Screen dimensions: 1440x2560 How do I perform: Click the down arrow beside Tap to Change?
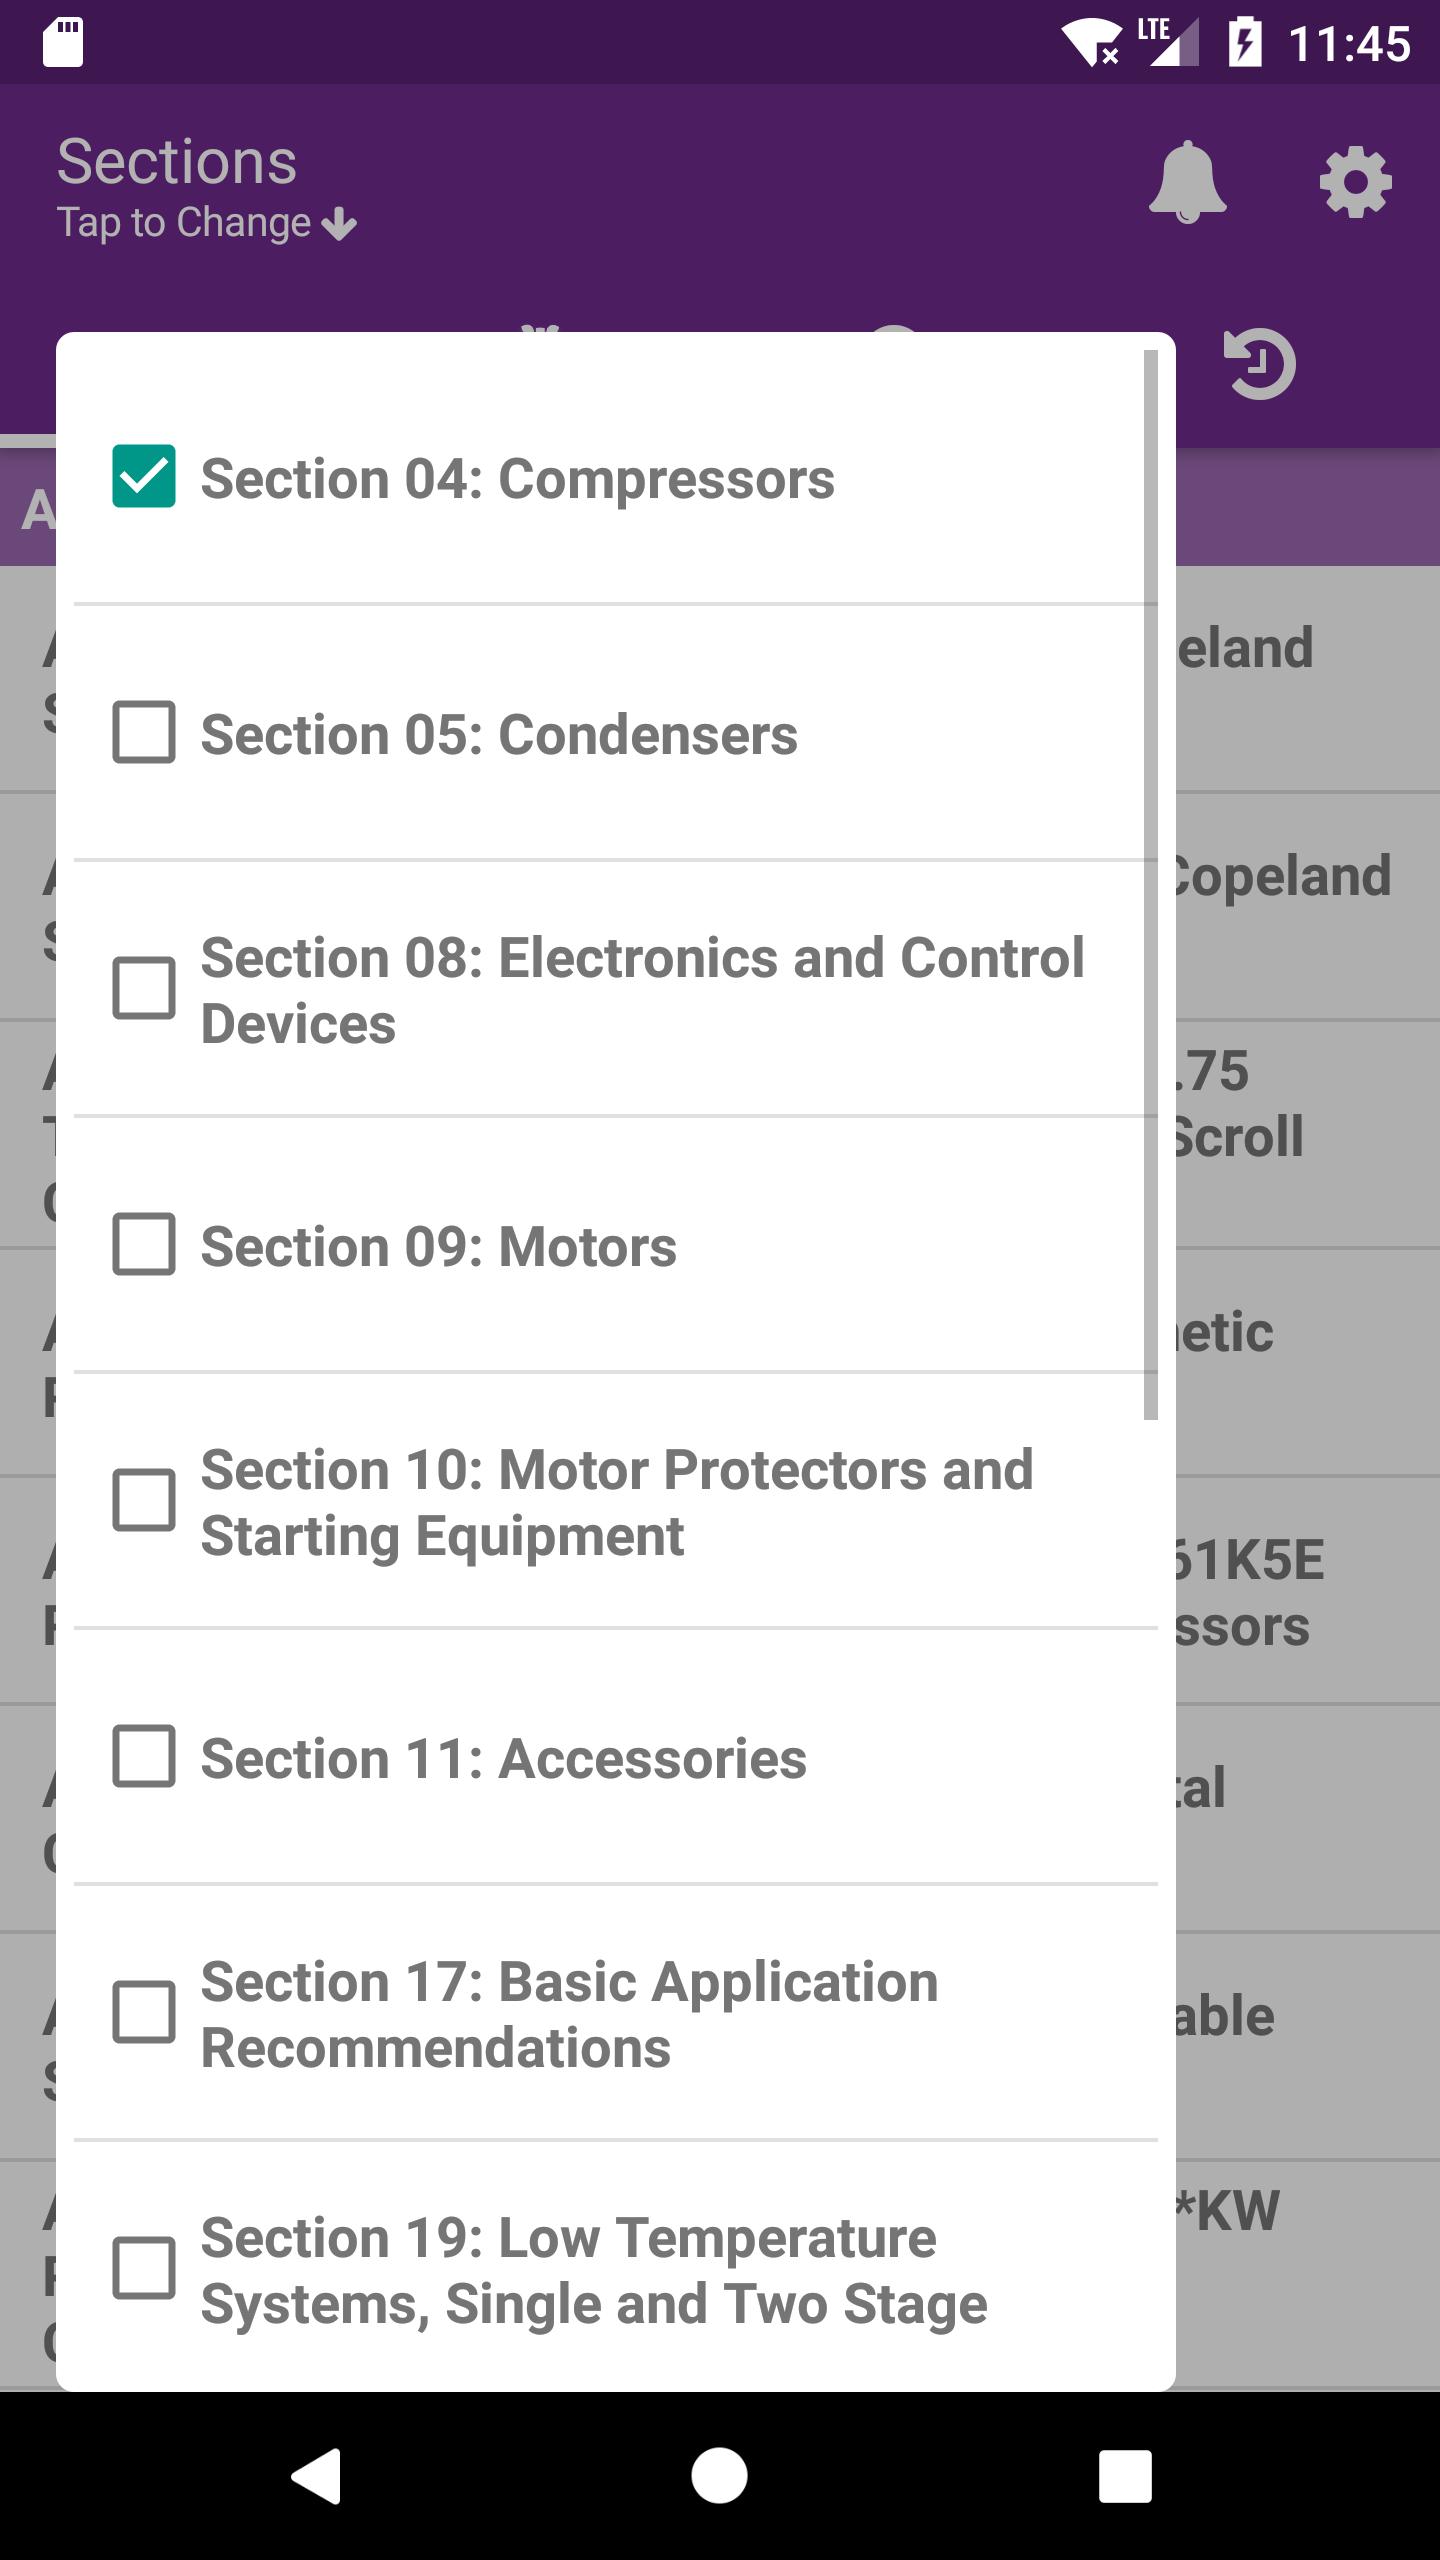pyautogui.click(x=340, y=224)
